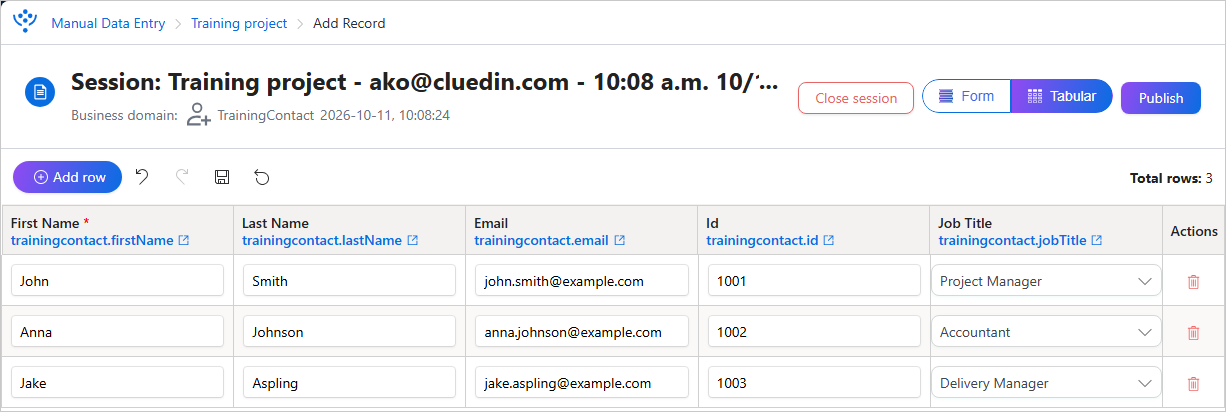1226x412 pixels.
Task: Expand the Delivery Manager job title dropdown
Action: 1145,383
